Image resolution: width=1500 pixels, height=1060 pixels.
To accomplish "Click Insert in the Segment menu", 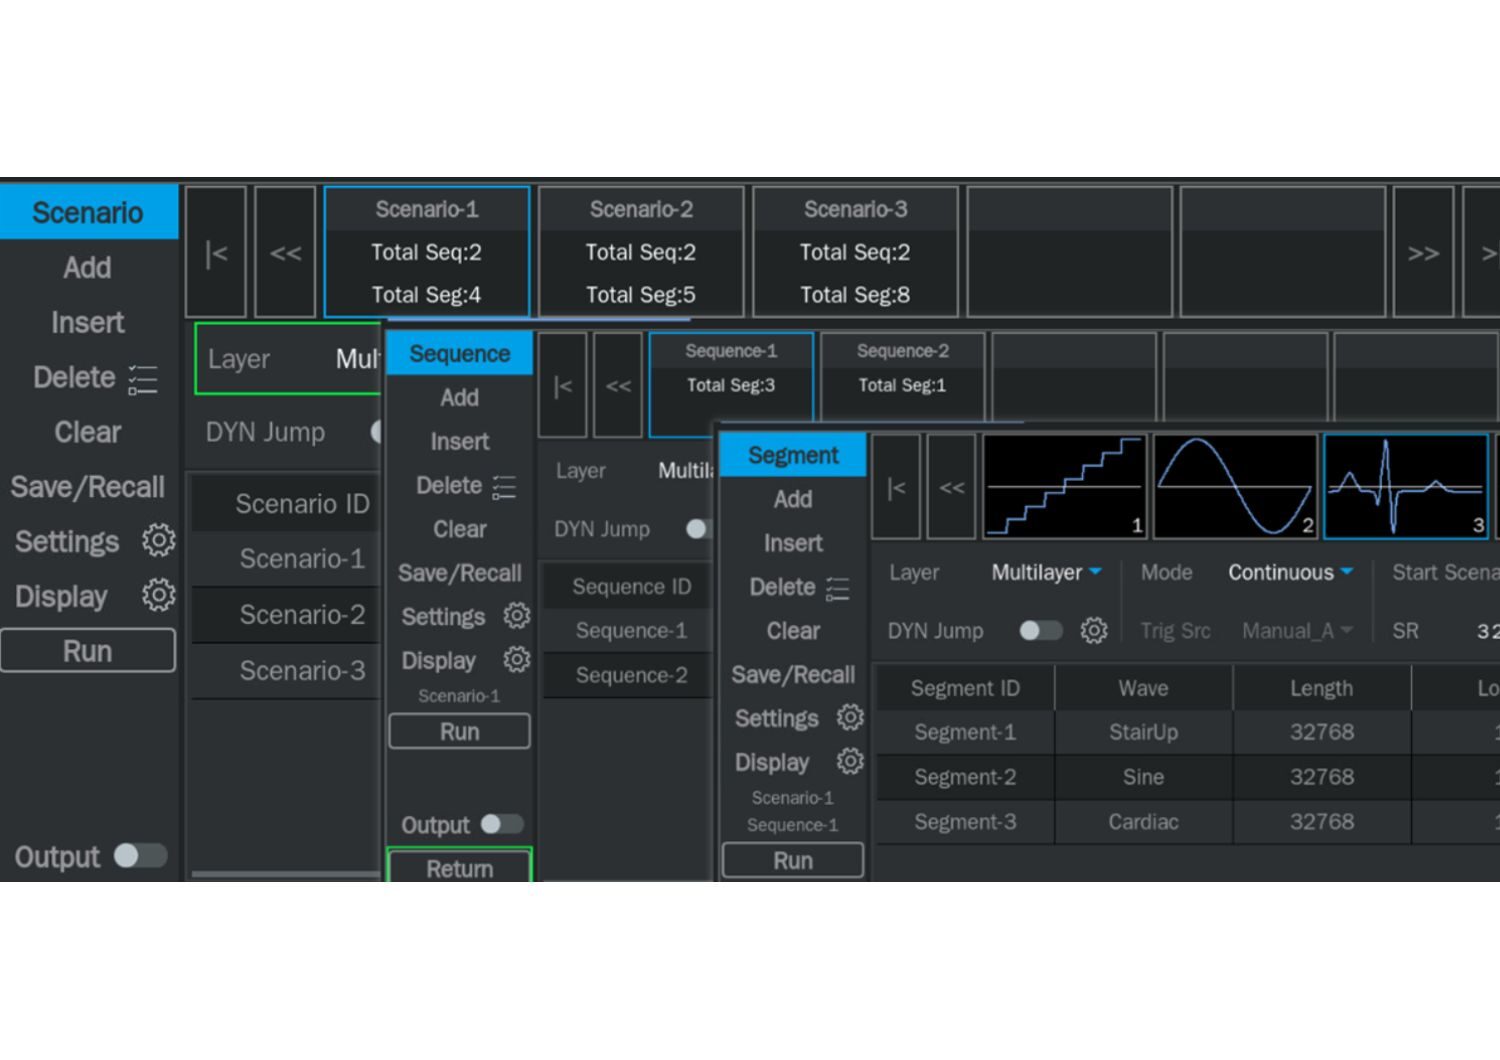I will [x=793, y=543].
